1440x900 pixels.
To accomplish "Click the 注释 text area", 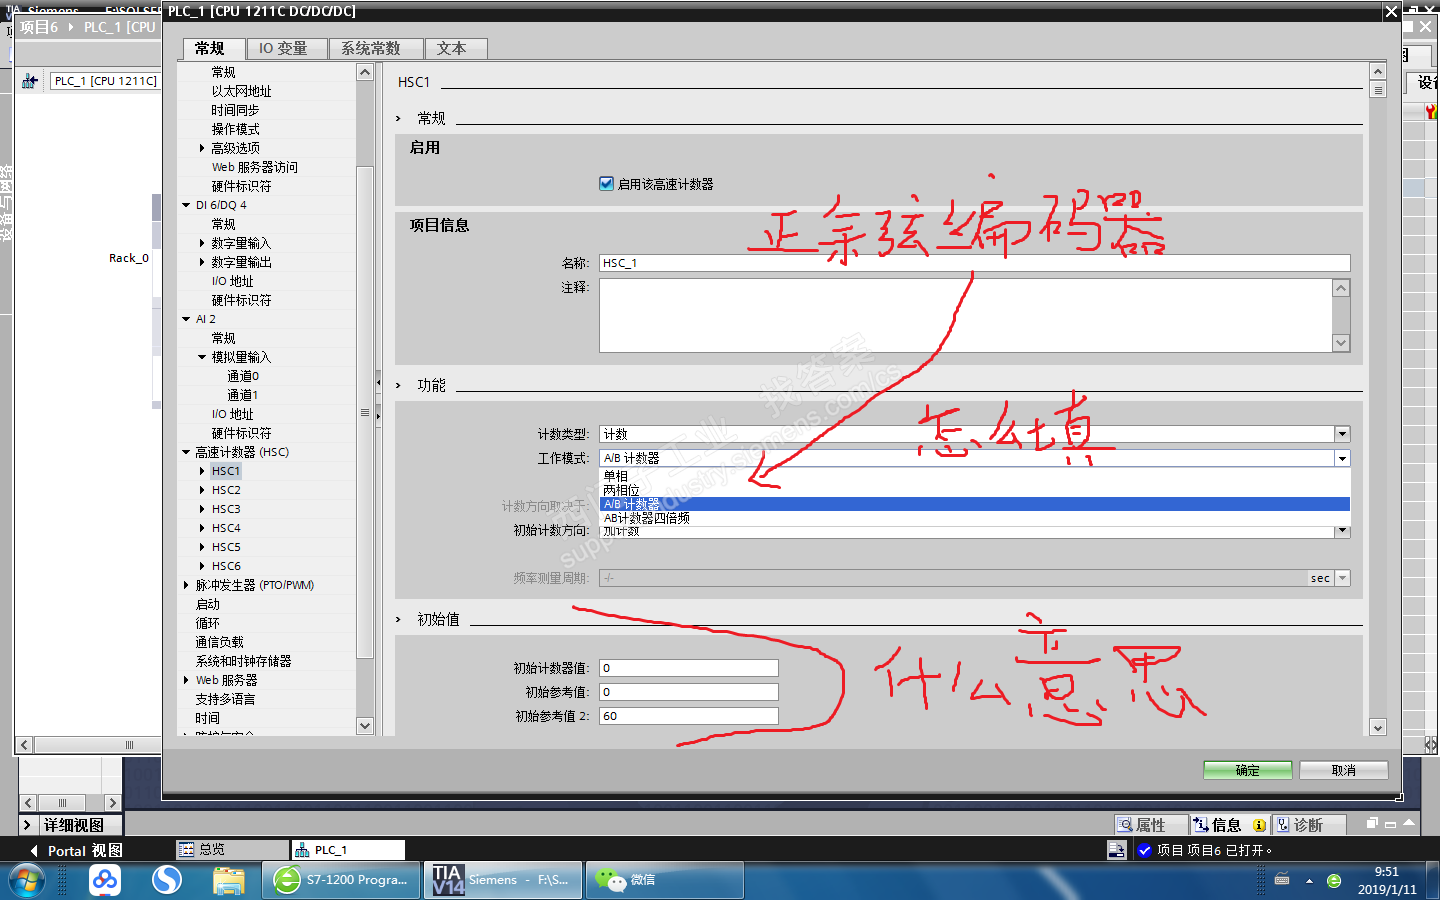I will pyautogui.click(x=966, y=315).
